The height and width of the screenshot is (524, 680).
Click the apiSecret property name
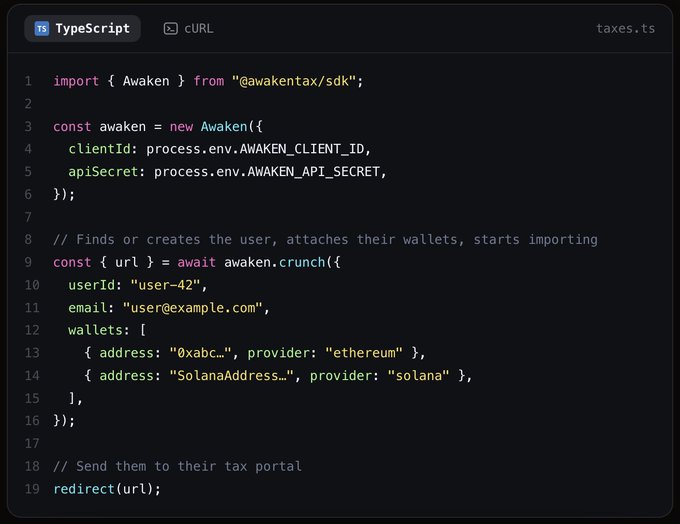[103, 172]
